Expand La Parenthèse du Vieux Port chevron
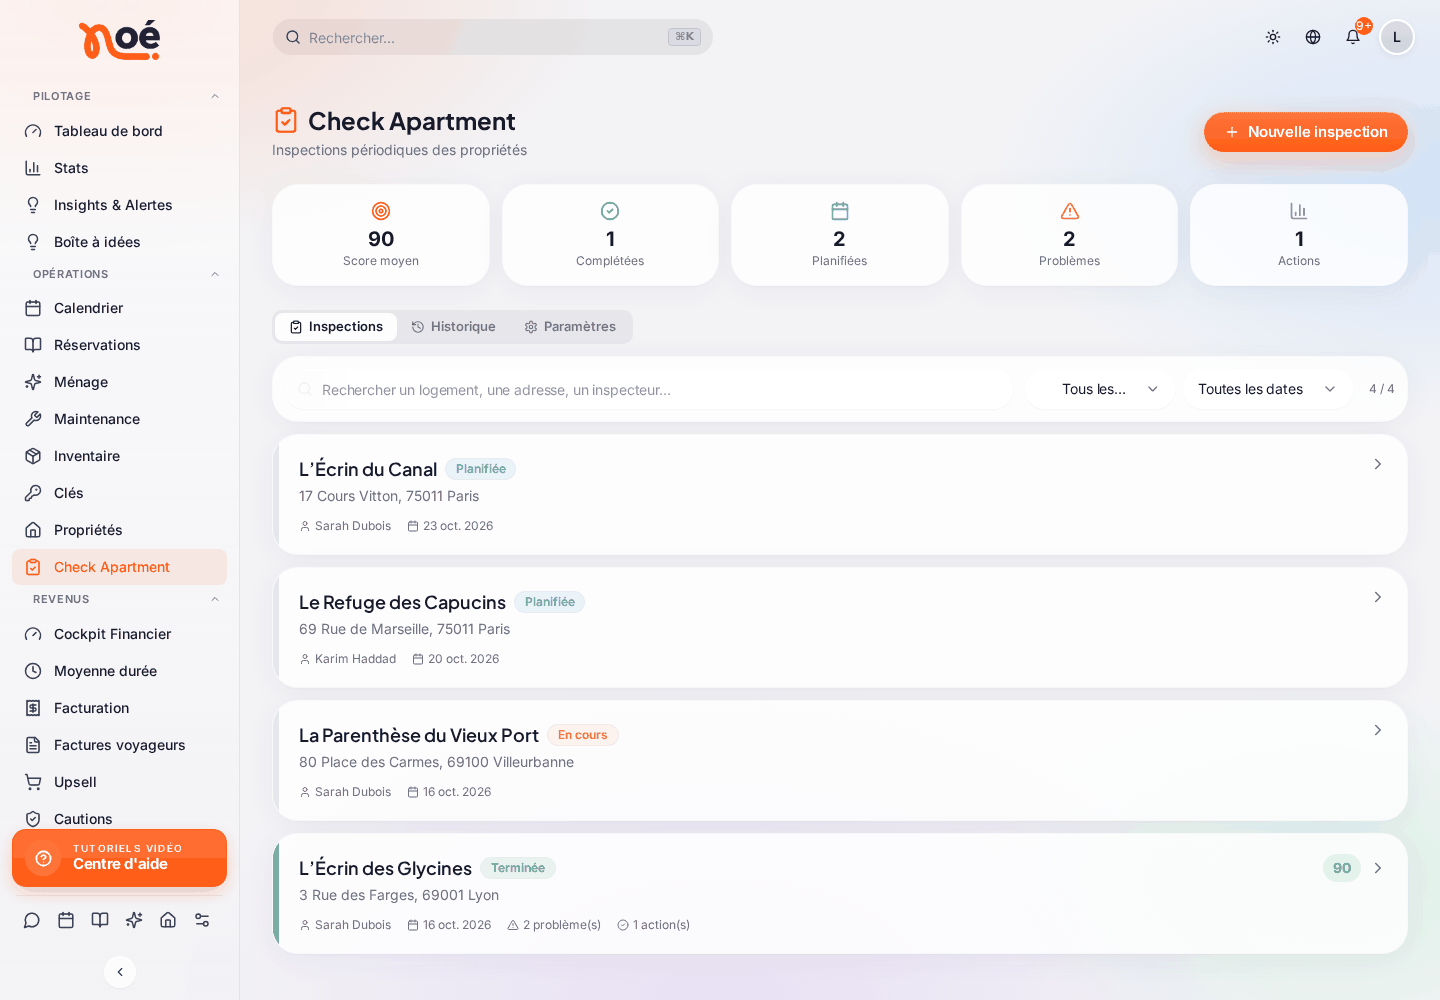 tap(1378, 730)
